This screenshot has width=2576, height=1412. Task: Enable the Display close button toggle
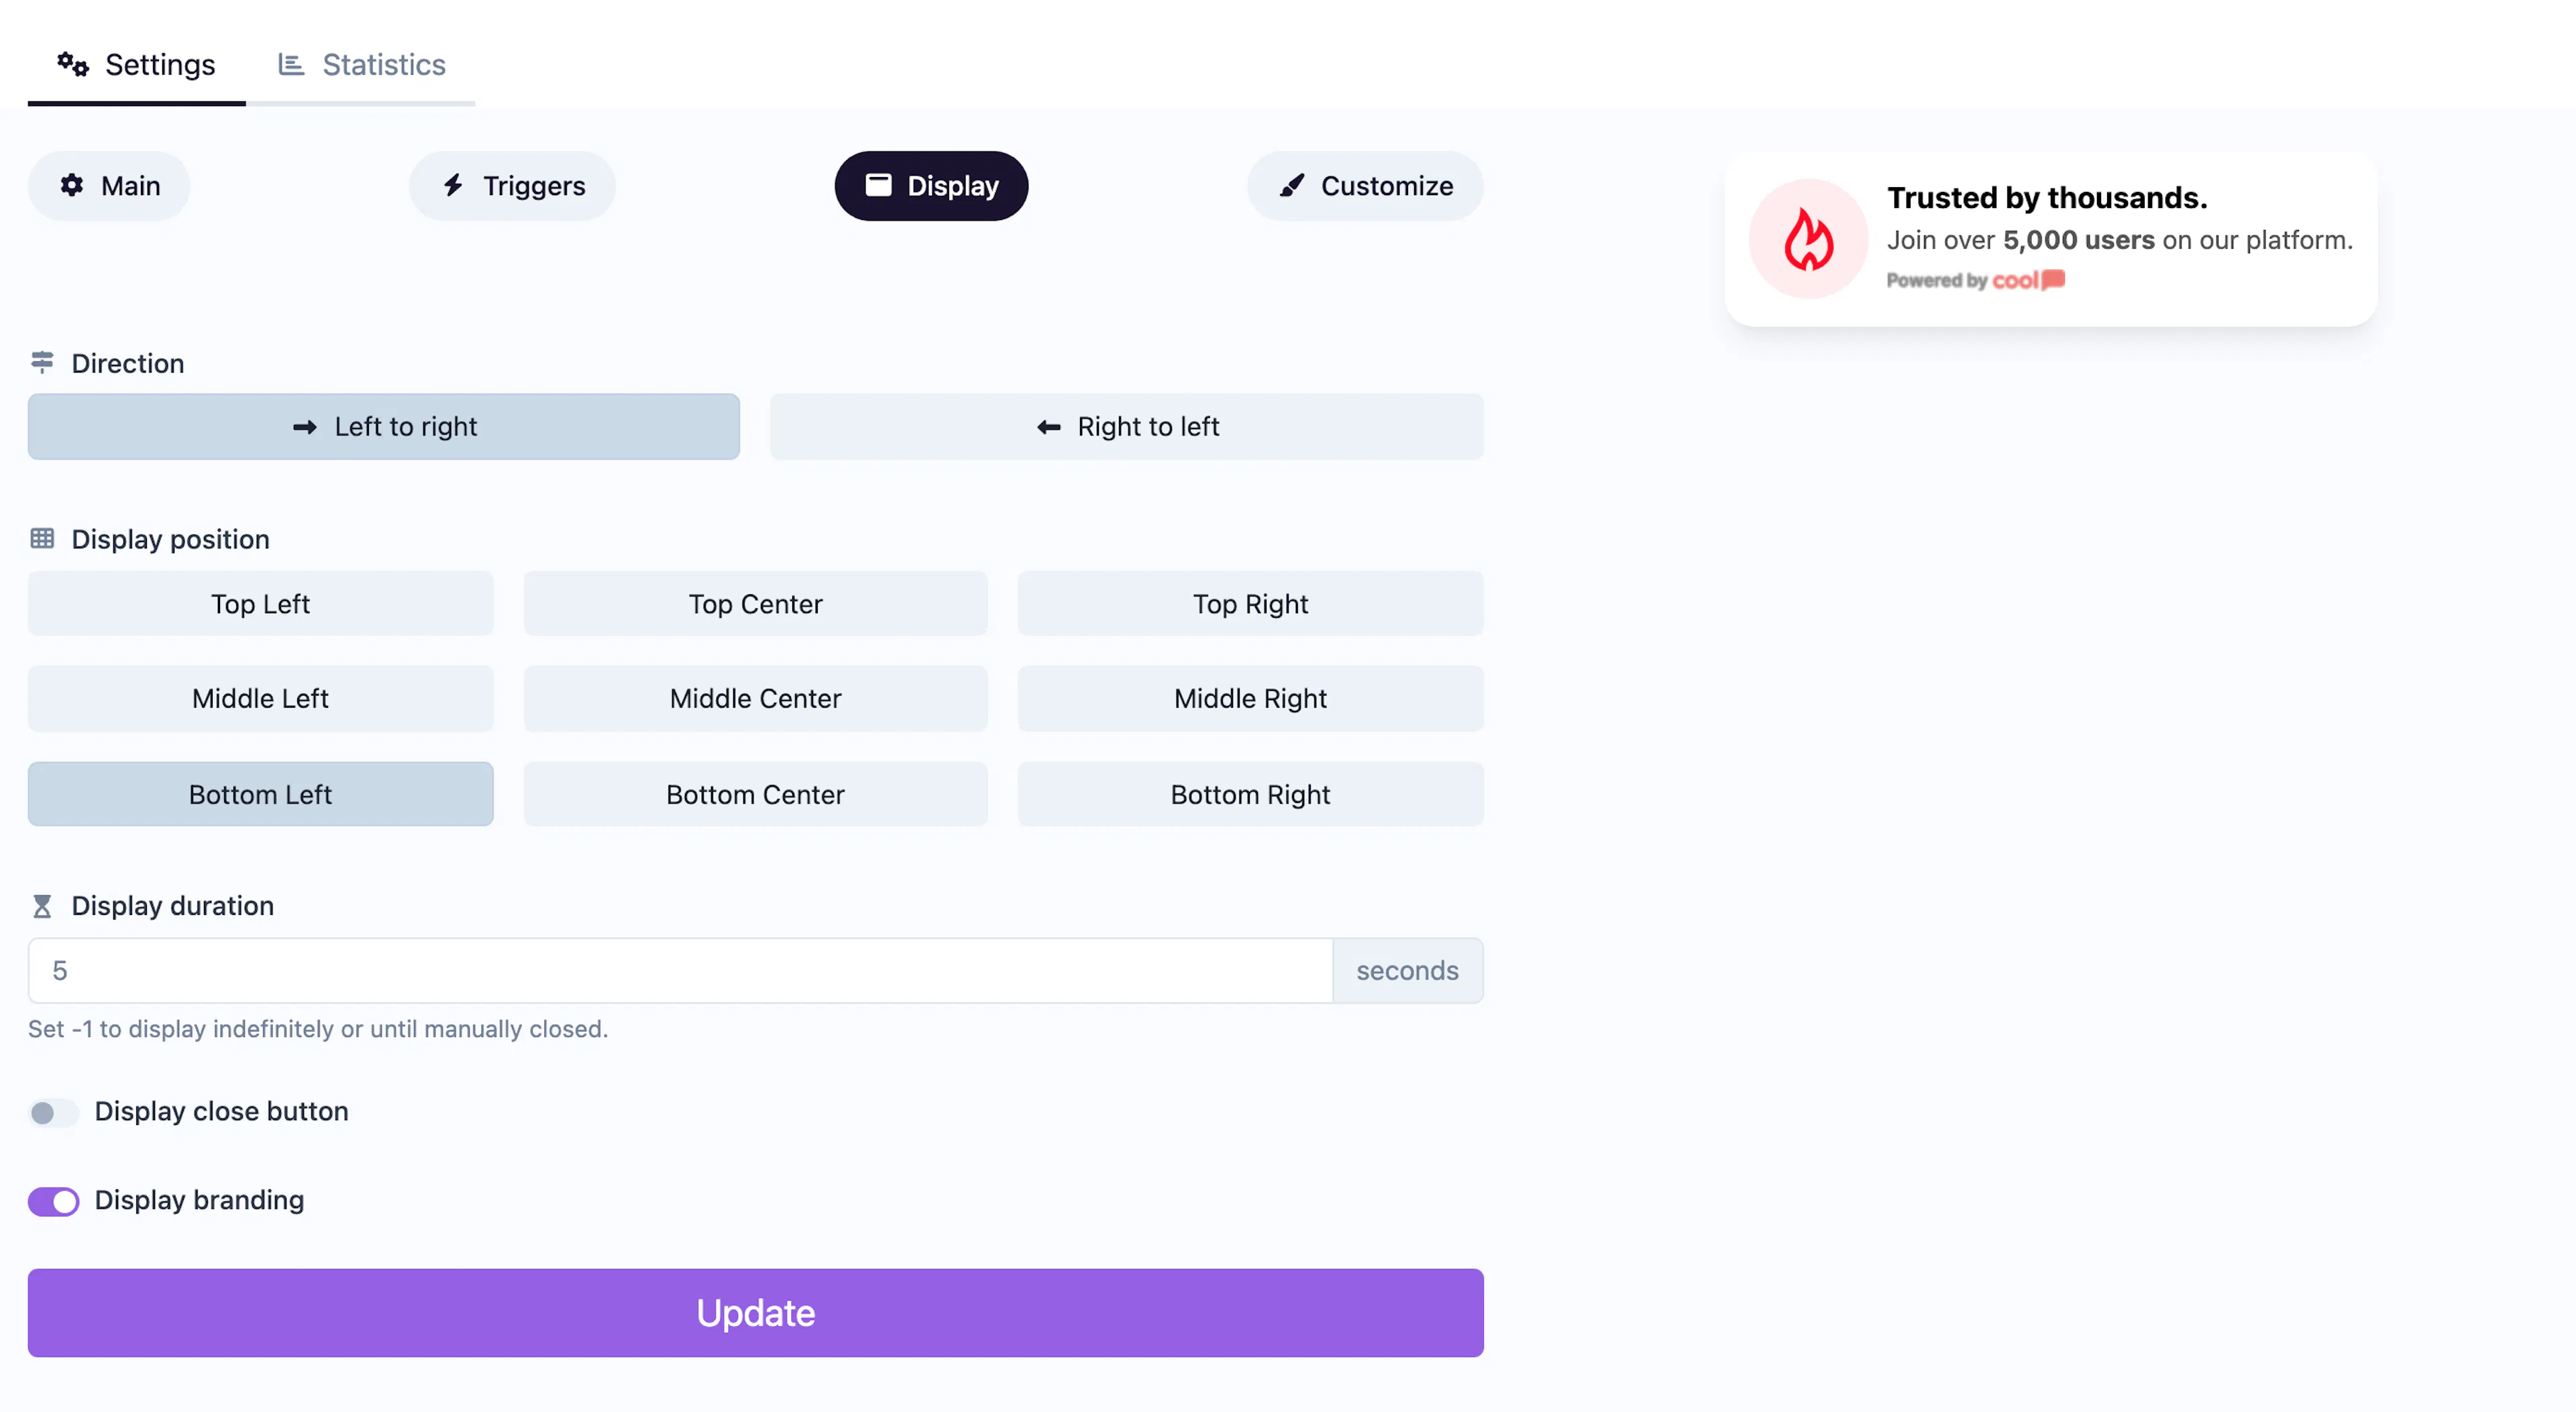[53, 1112]
